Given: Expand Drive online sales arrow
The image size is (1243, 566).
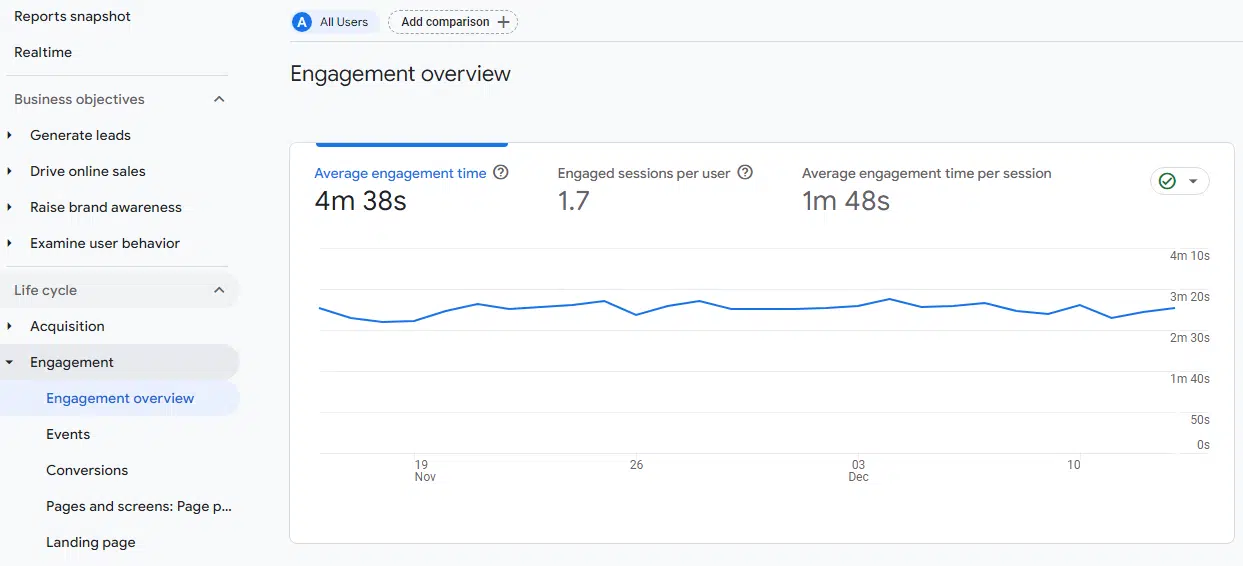Looking at the screenshot, I should (x=10, y=171).
